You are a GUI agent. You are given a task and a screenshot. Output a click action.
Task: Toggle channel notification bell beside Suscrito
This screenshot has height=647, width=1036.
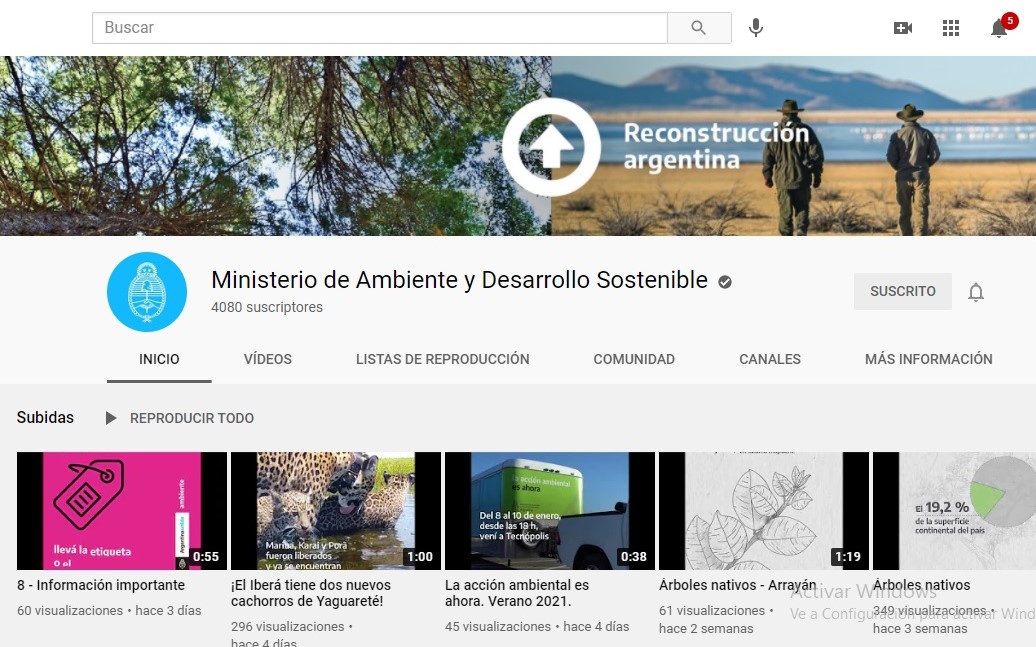(976, 291)
